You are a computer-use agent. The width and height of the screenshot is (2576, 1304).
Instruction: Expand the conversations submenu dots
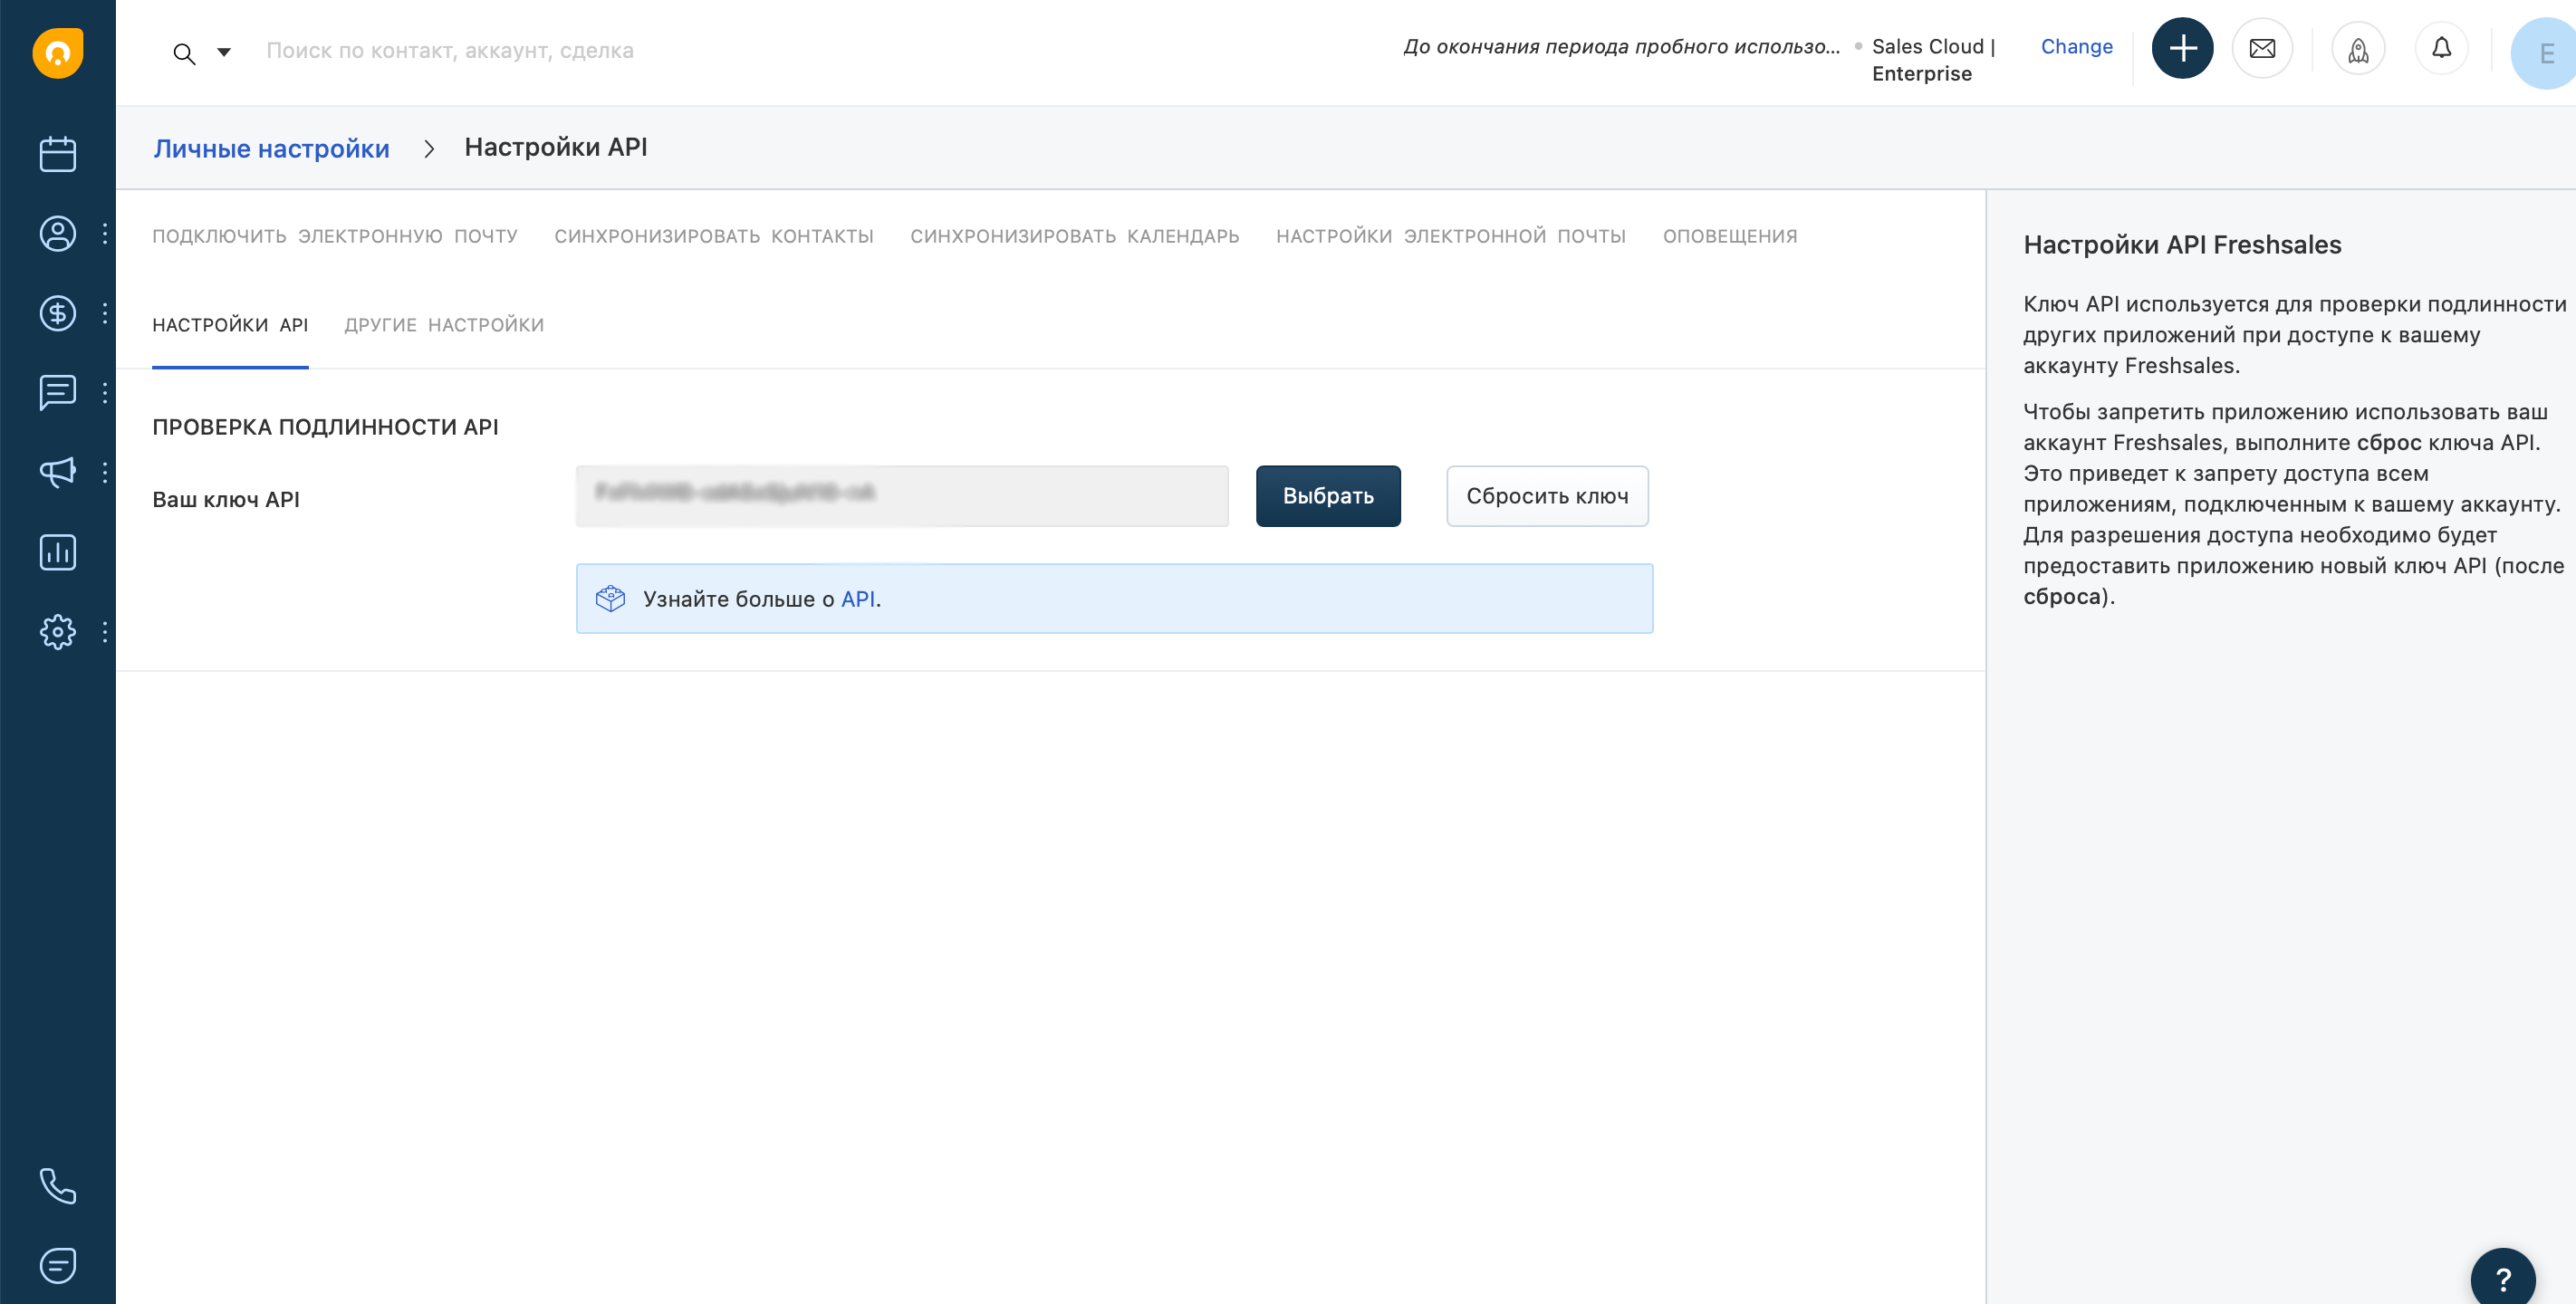pyautogui.click(x=105, y=393)
